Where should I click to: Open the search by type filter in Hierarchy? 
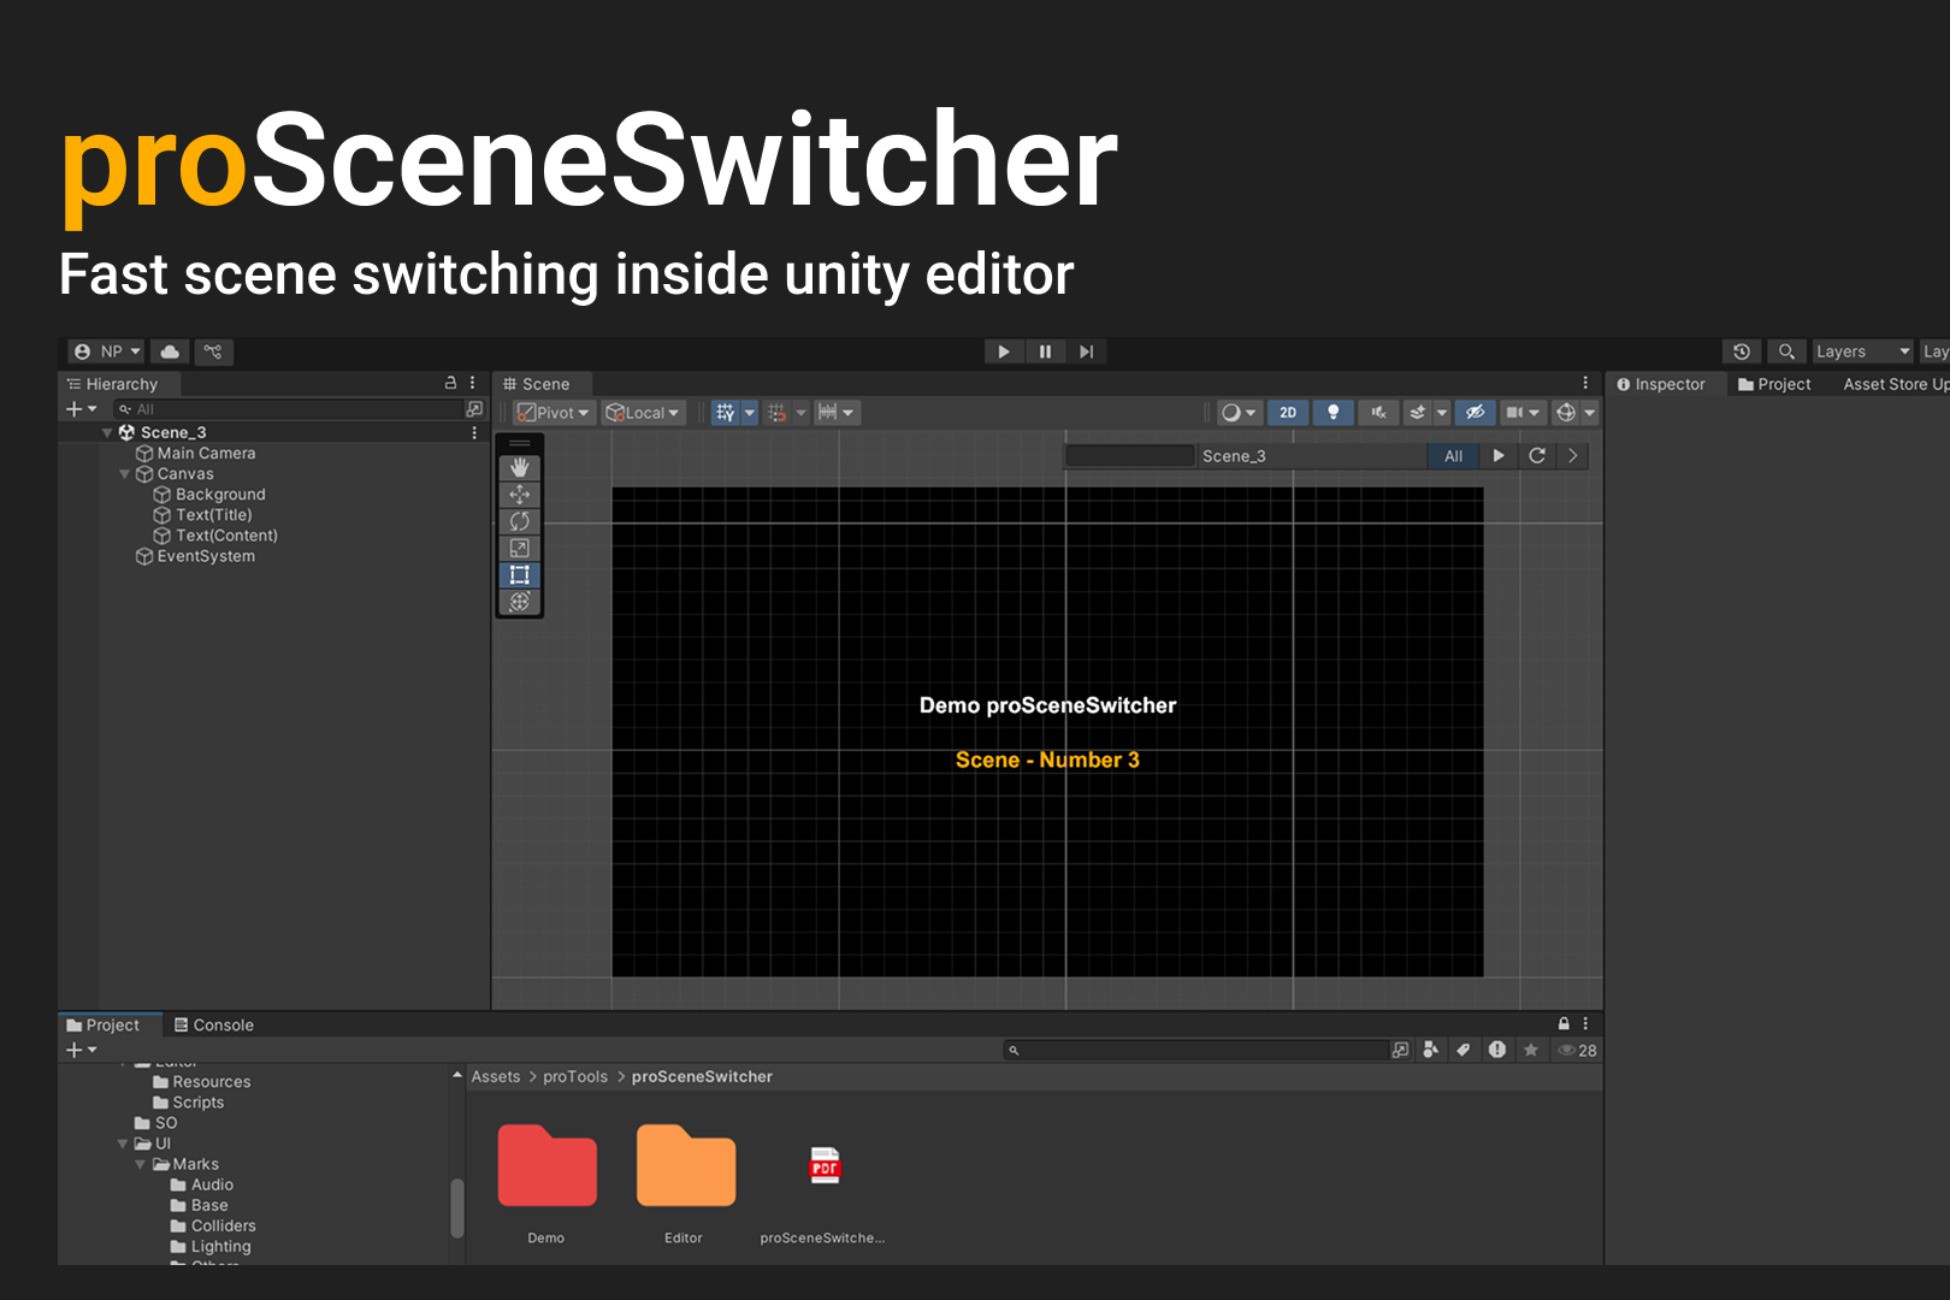point(123,408)
